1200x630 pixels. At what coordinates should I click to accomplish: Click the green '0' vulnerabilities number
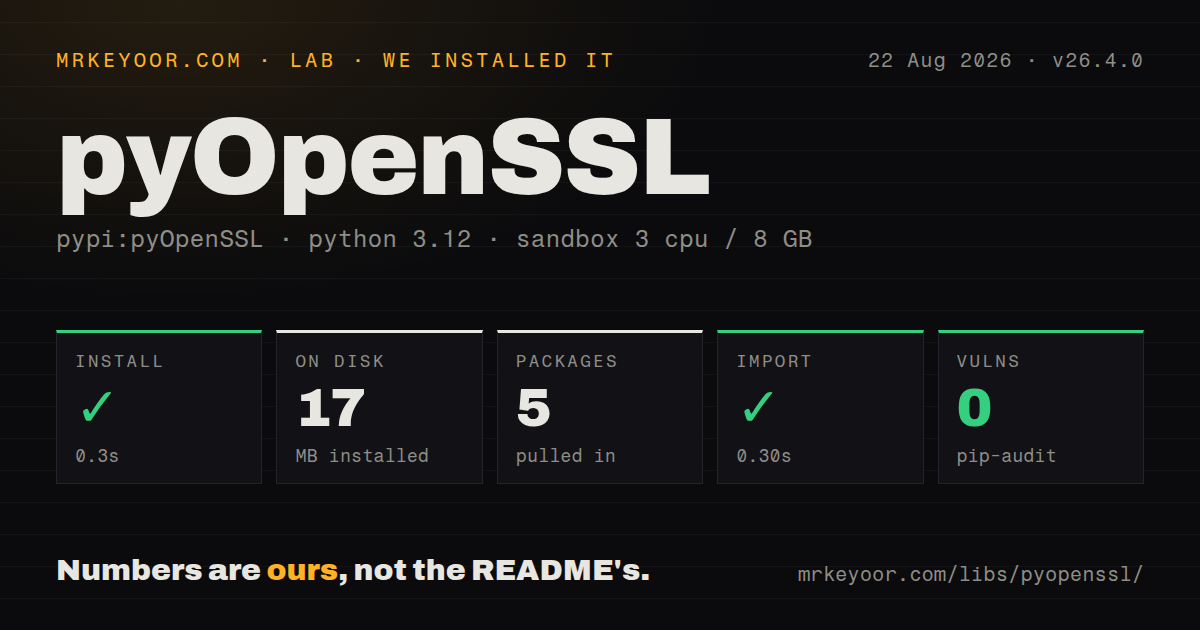pyautogui.click(x=975, y=408)
